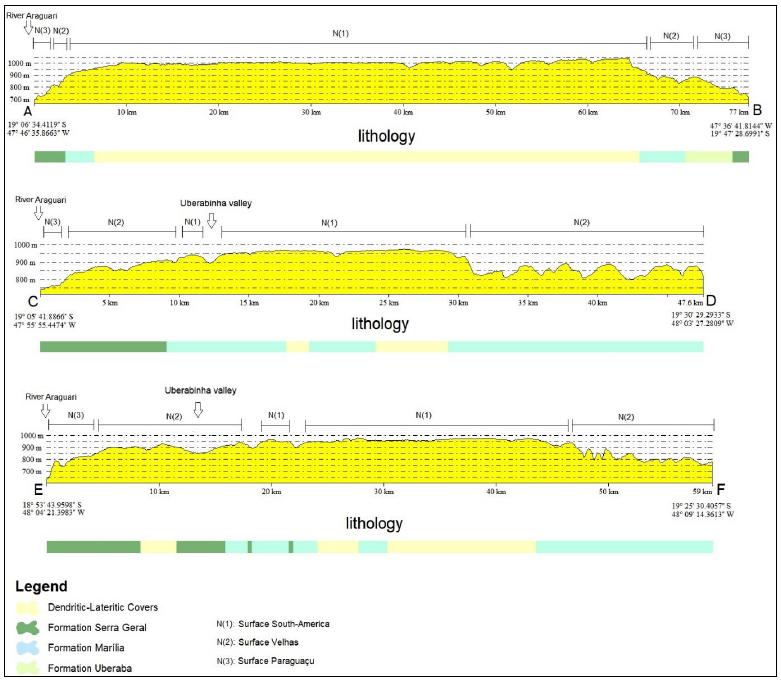Pick the Formation Marília legend swatch

(33, 647)
